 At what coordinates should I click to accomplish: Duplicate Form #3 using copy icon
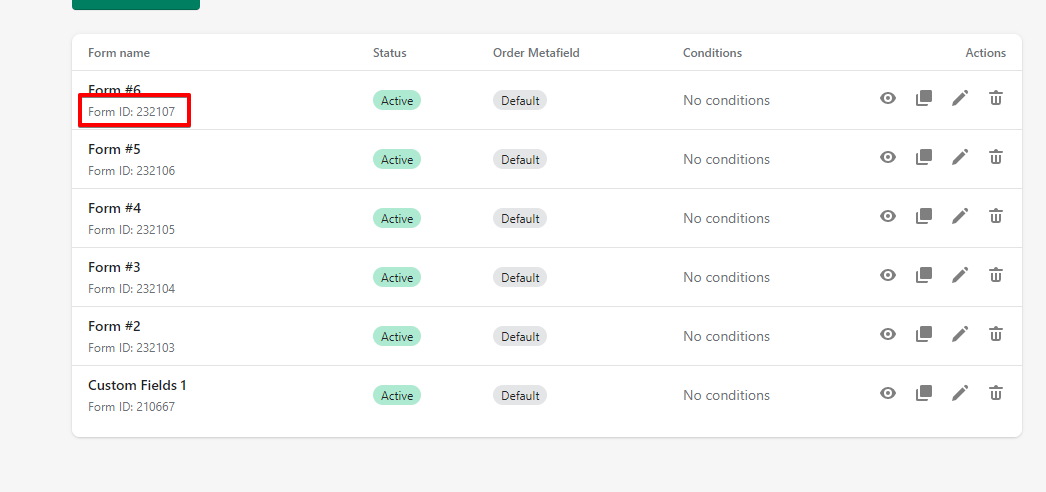coord(923,275)
